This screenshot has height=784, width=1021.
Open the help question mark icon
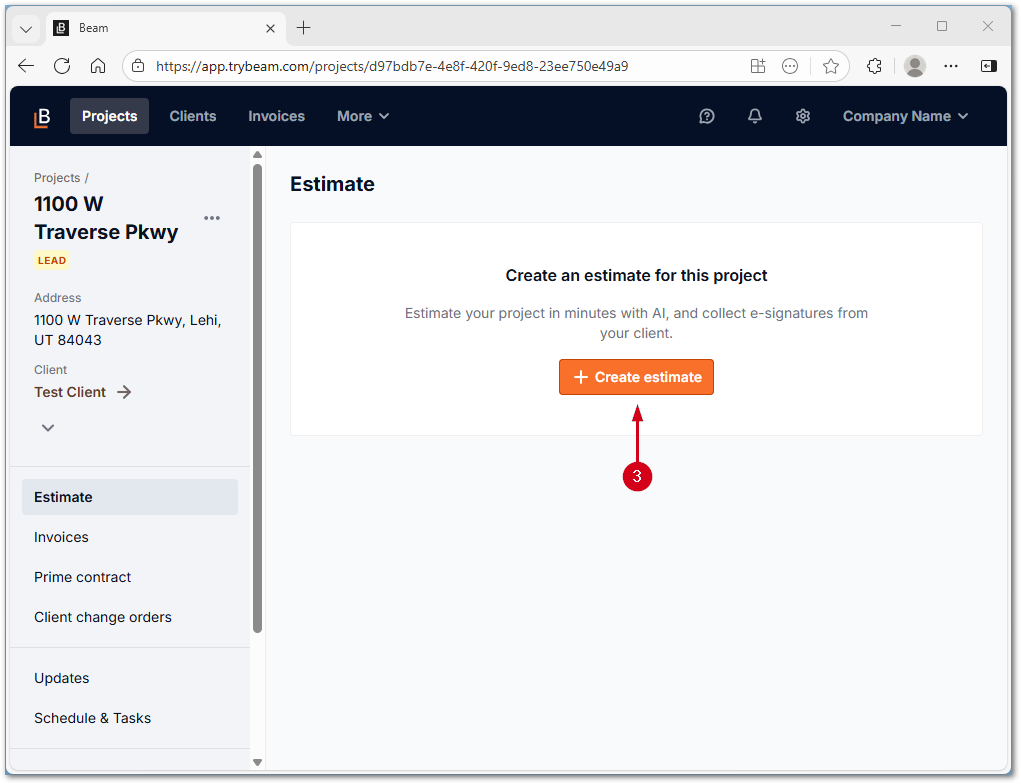coord(707,116)
